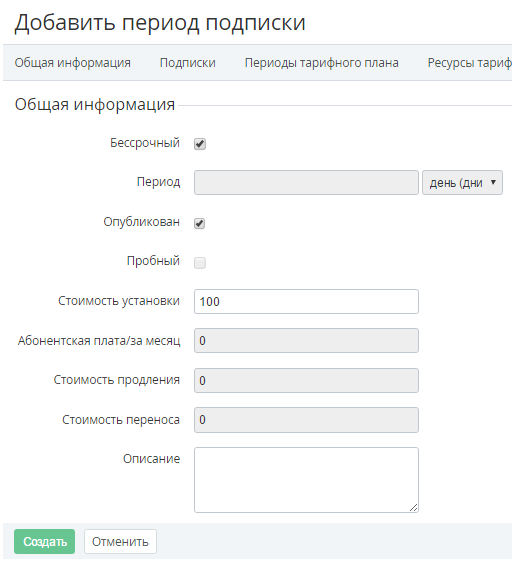Focus the Стоимость установки field

(306, 302)
